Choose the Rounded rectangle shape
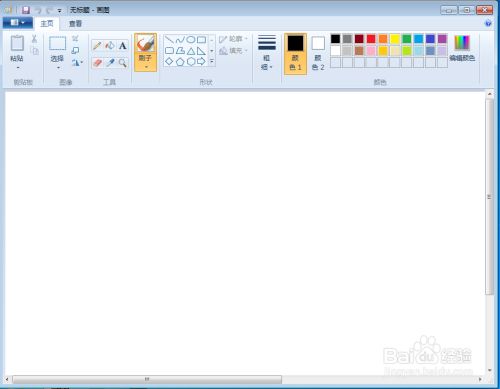The height and width of the screenshot is (389, 500). pos(169,51)
